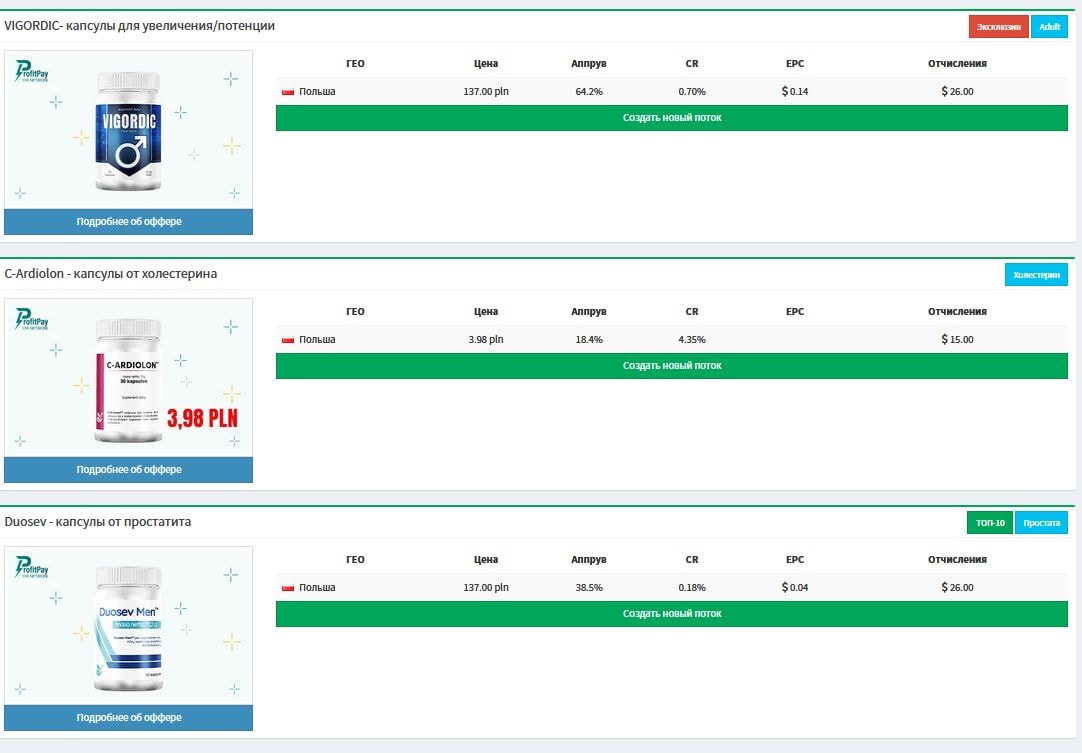Click payout $26.00 in Duosev row

tap(957, 588)
